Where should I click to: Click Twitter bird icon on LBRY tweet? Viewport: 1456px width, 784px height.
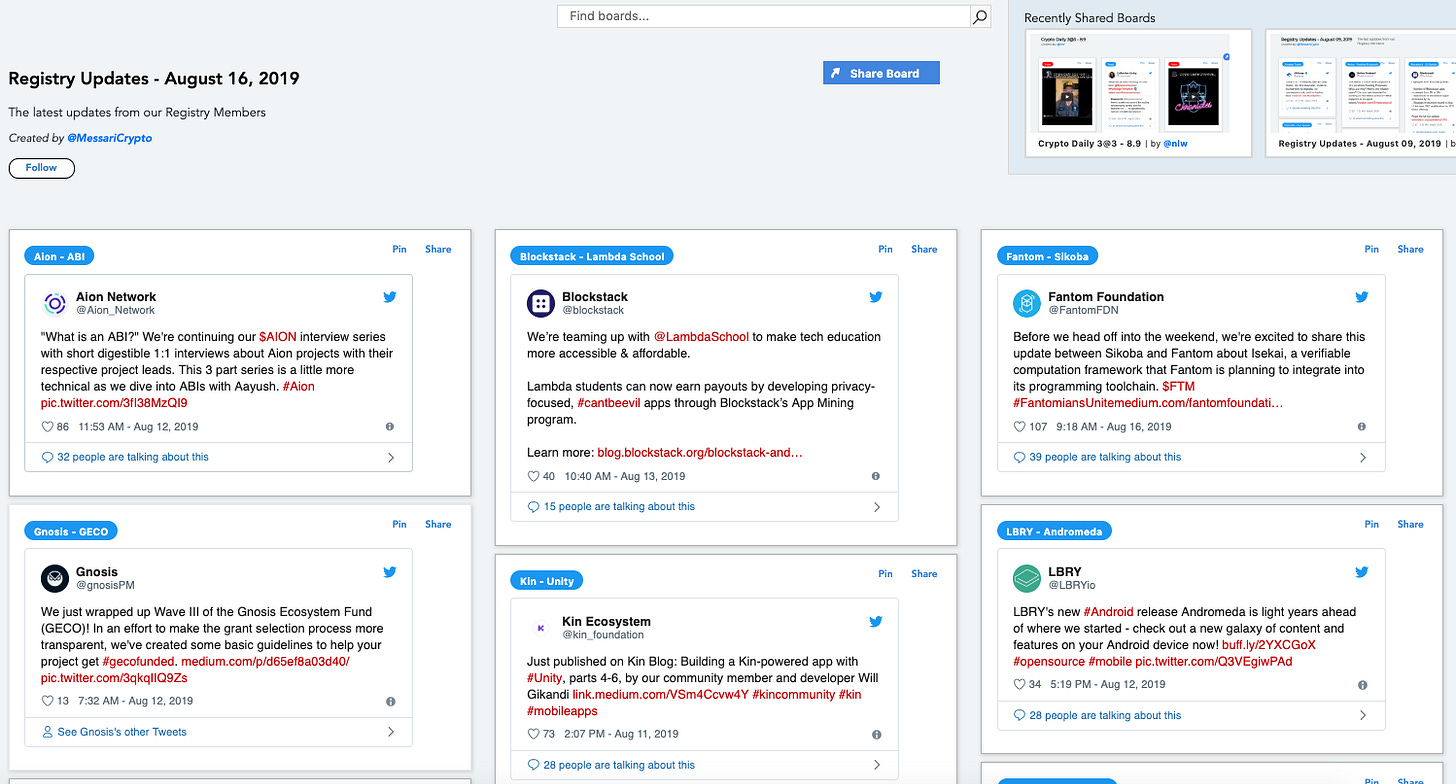tap(1362, 572)
